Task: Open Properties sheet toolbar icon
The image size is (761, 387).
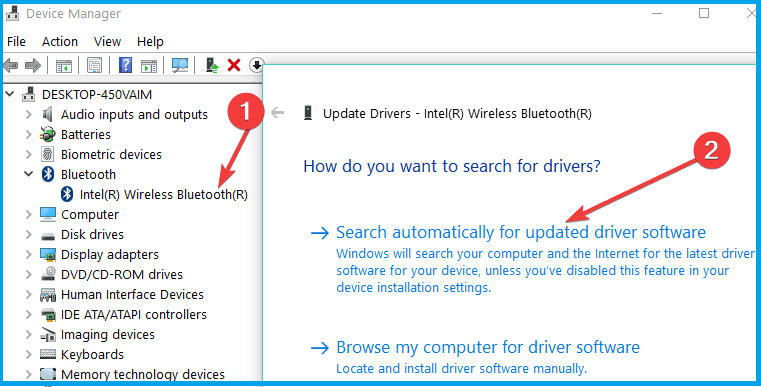Action: tap(94, 65)
